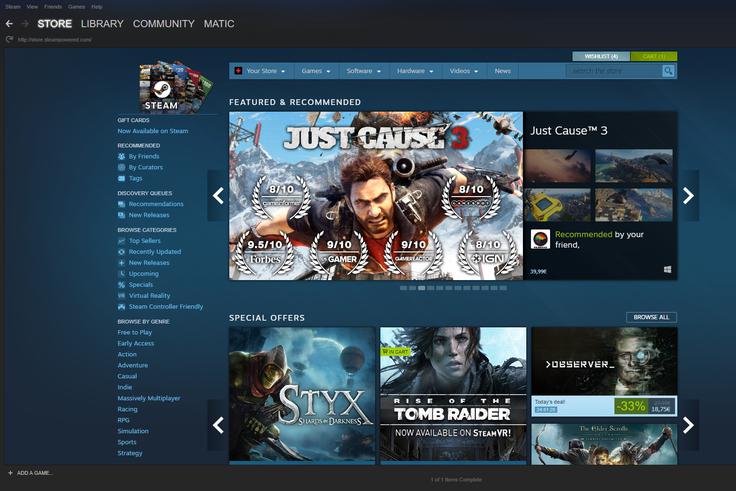Screen dimensions: 736x491
Task: Open the Wishlist button
Action: tap(601, 56)
